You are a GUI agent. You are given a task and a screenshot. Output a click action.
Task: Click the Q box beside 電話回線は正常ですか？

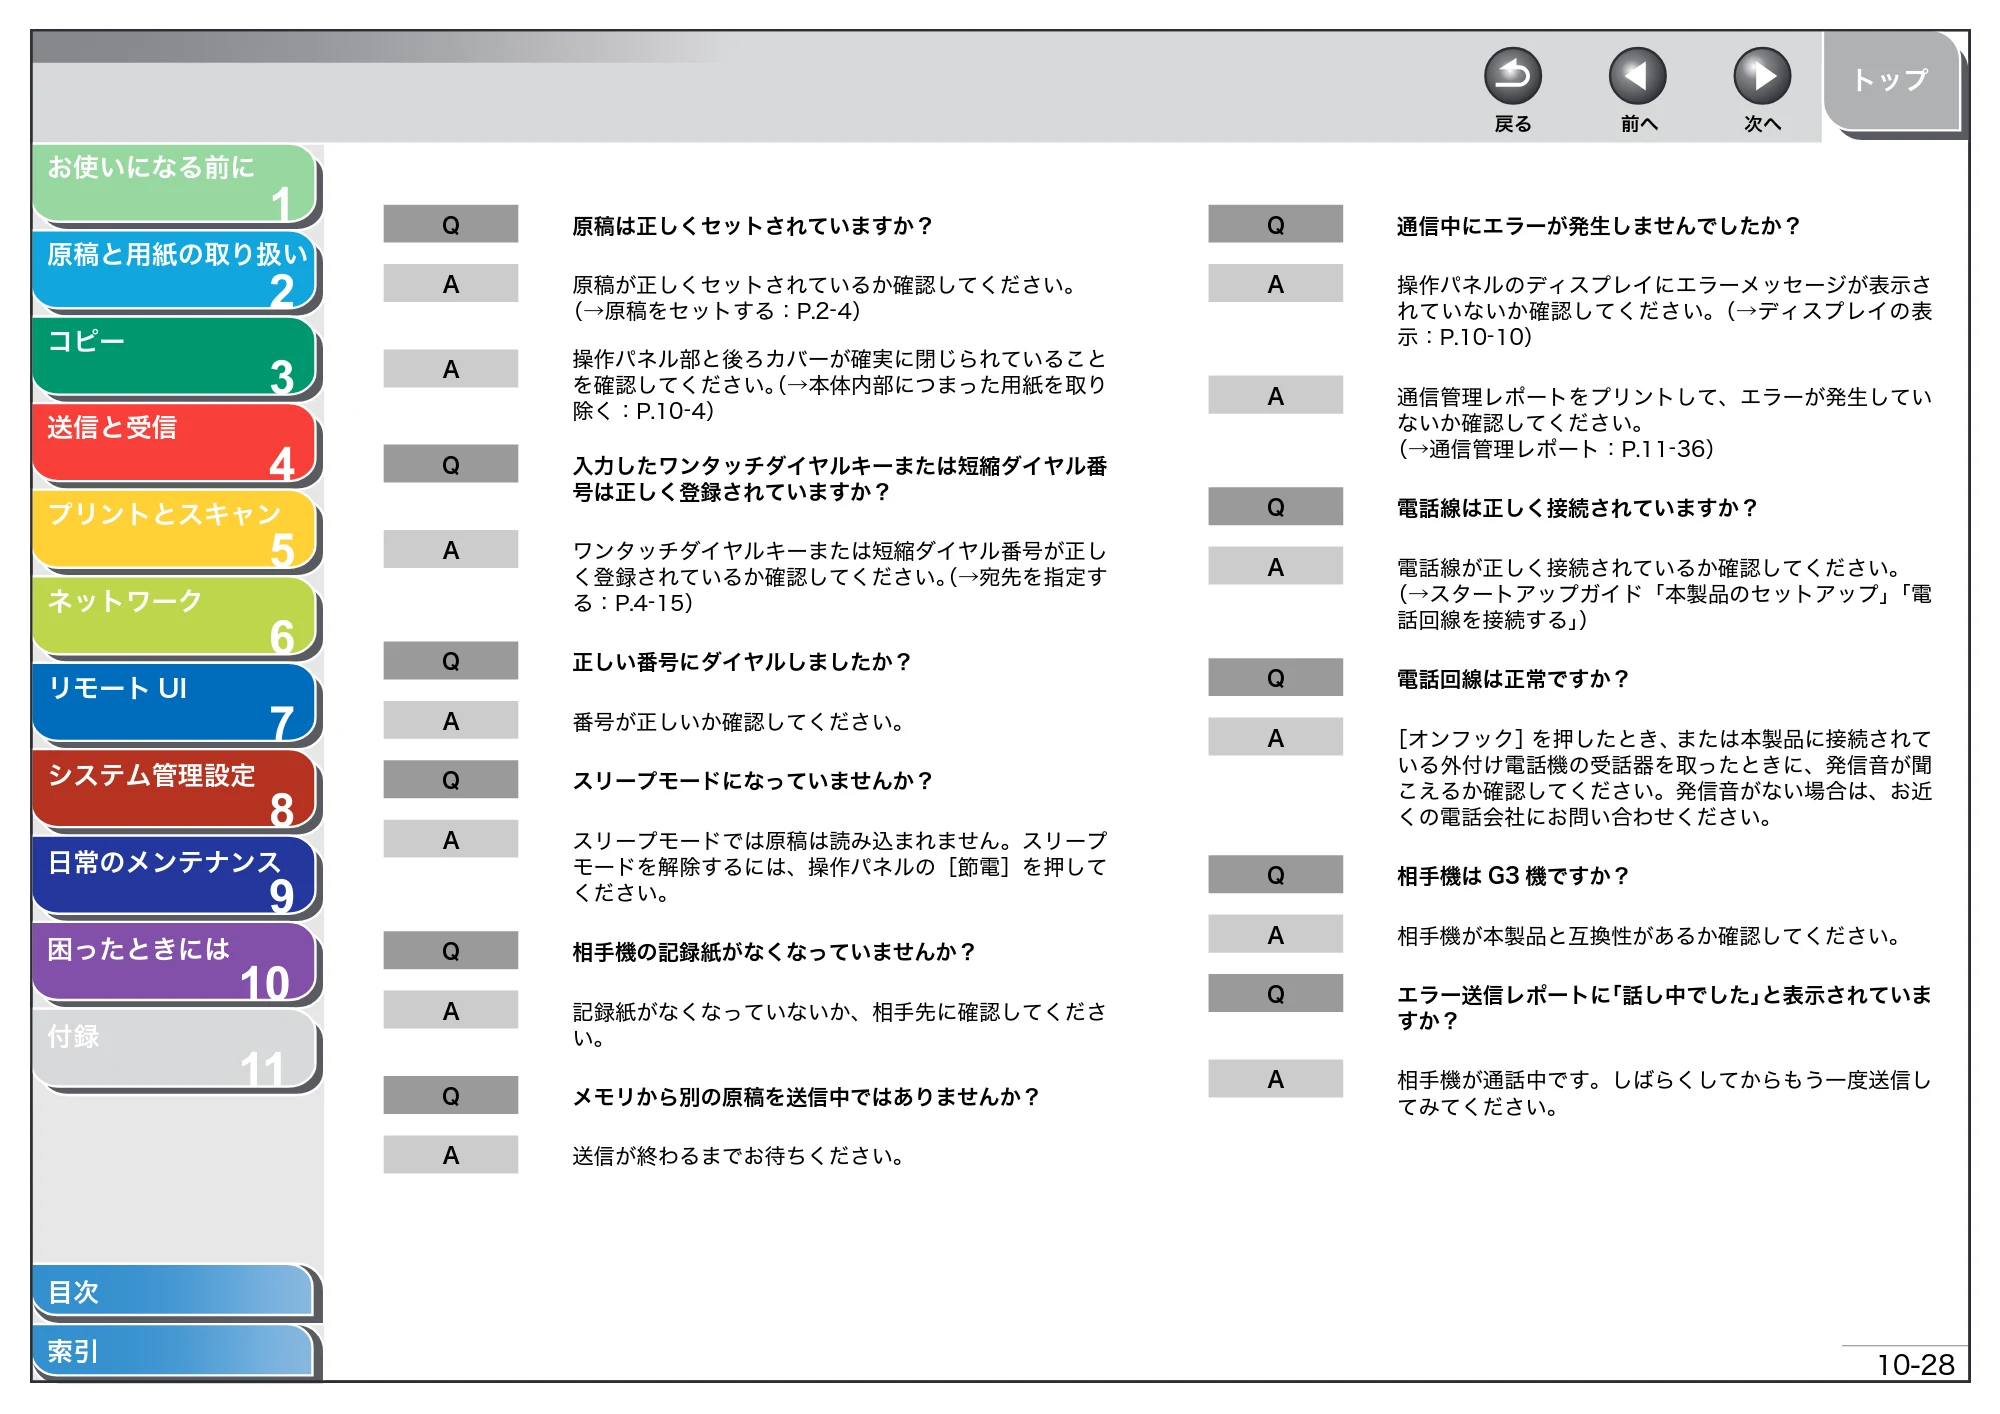[x=1275, y=678]
